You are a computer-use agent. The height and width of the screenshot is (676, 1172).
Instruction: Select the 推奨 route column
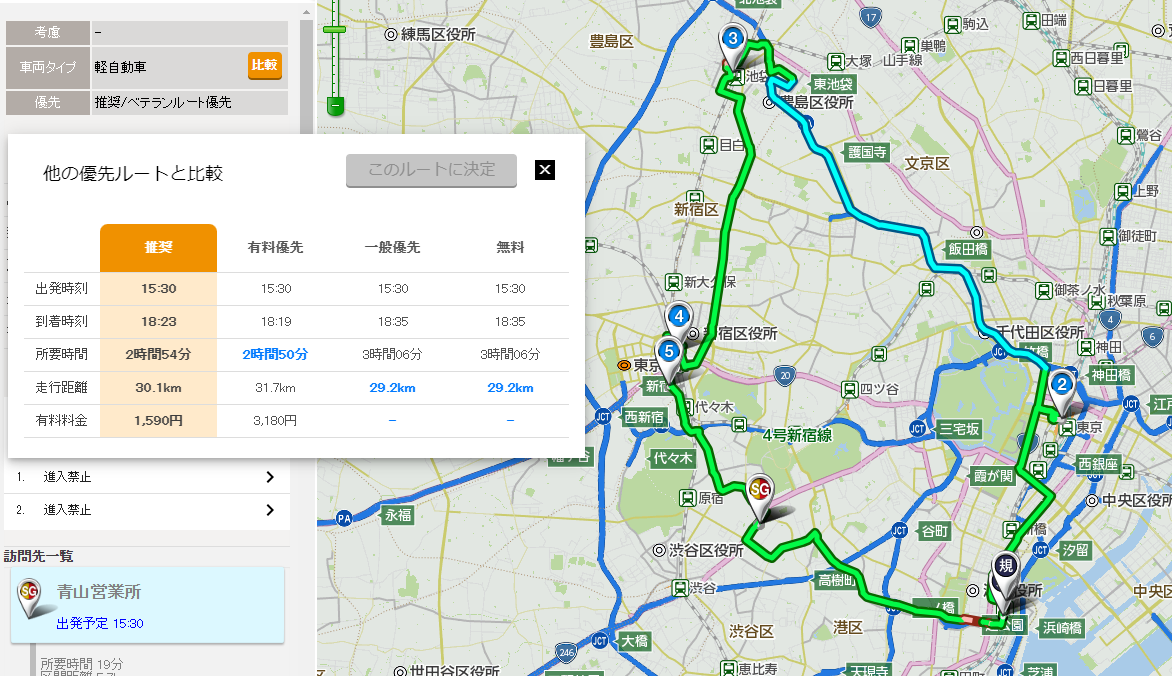click(x=158, y=248)
